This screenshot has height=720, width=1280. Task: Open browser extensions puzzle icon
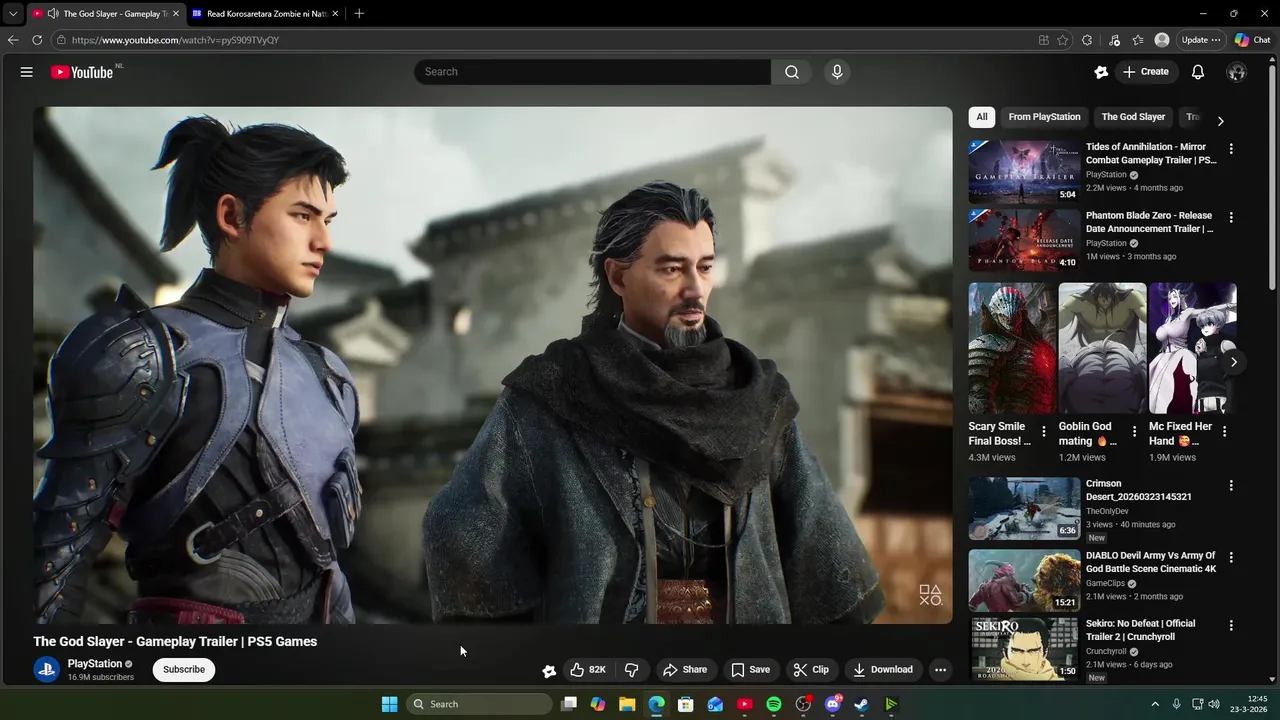(1087, 40)
